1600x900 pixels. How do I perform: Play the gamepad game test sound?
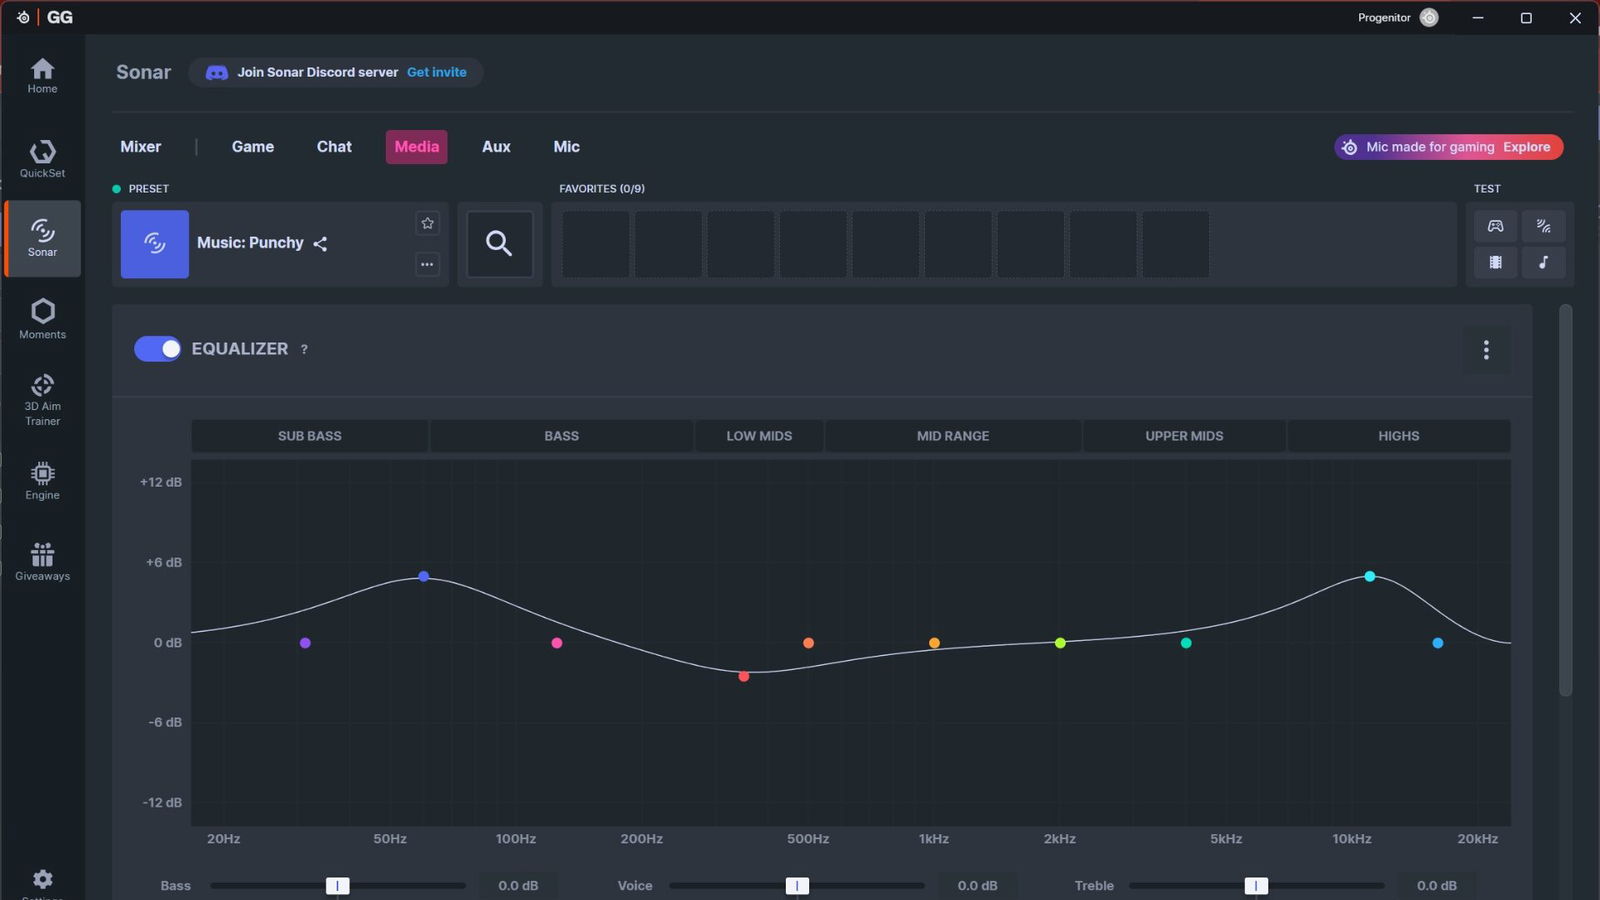(x=1495, y=226)
